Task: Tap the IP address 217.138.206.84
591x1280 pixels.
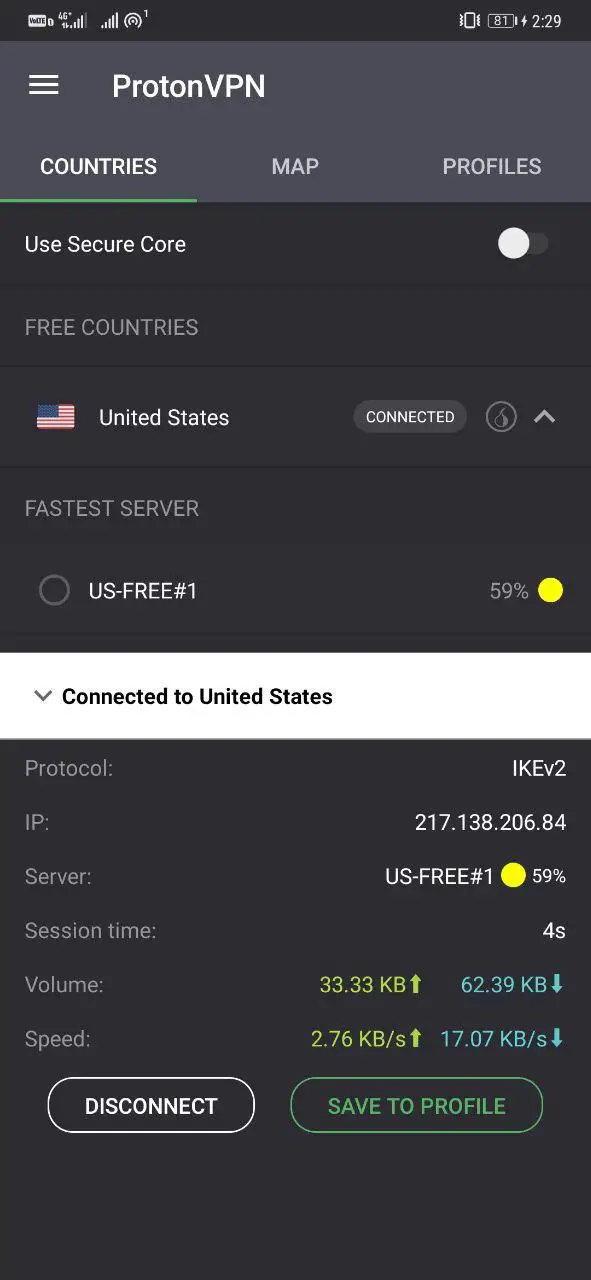Action: (490, 823)
